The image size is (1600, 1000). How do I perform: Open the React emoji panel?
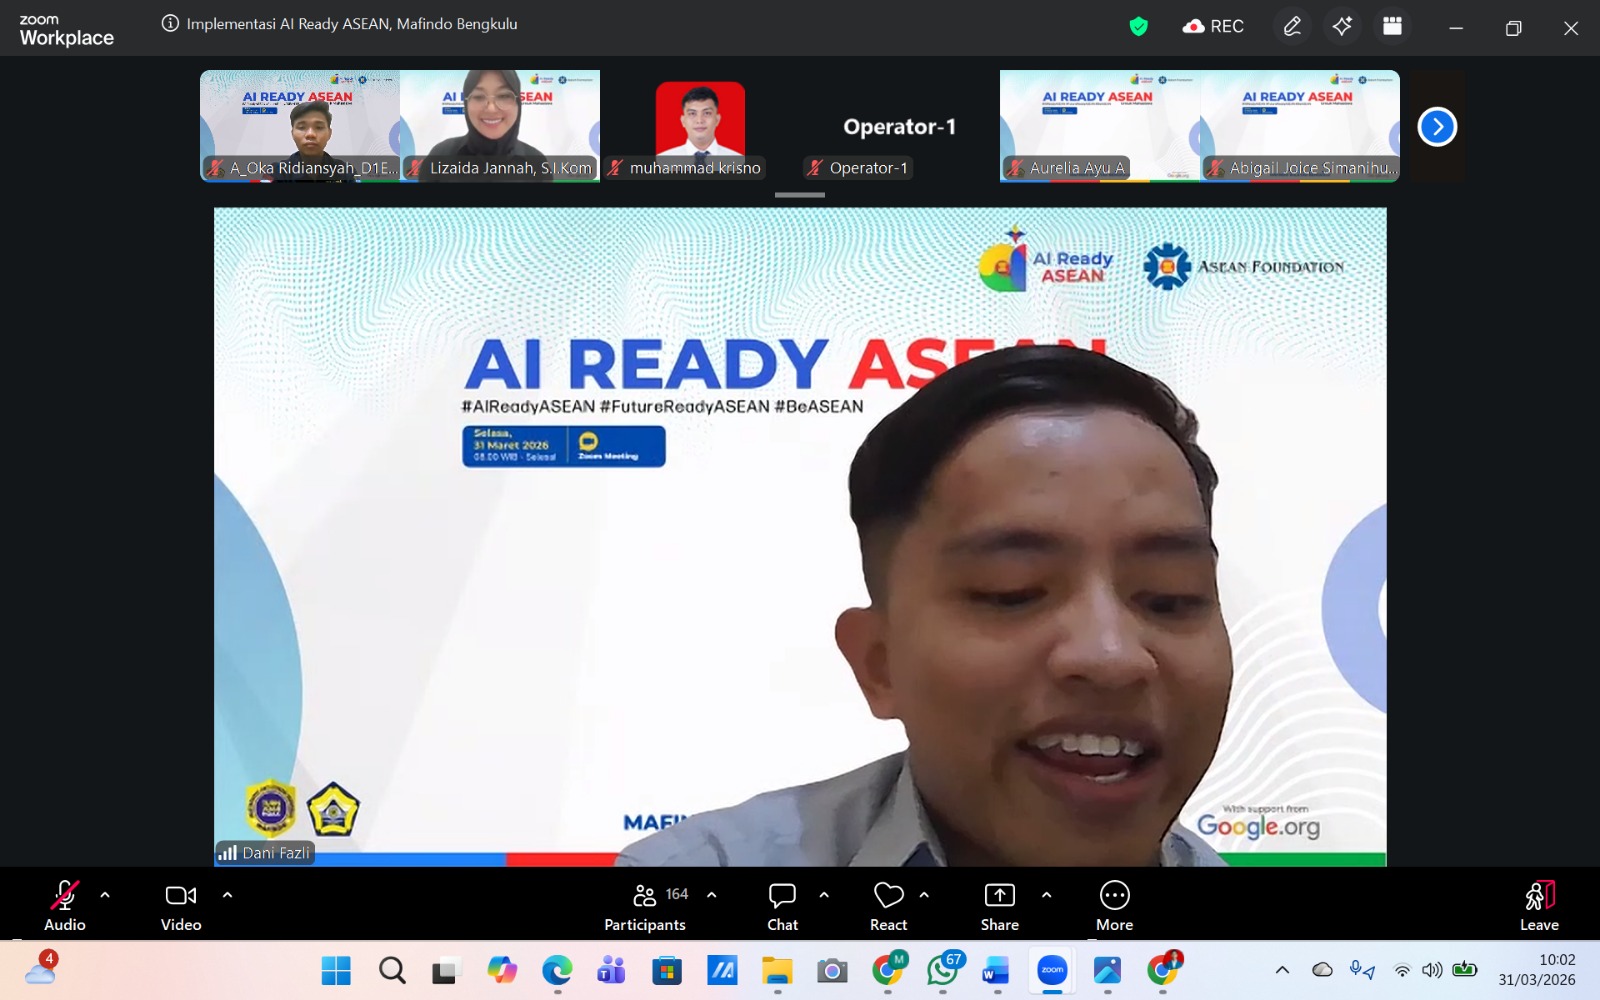coord(888,905)
